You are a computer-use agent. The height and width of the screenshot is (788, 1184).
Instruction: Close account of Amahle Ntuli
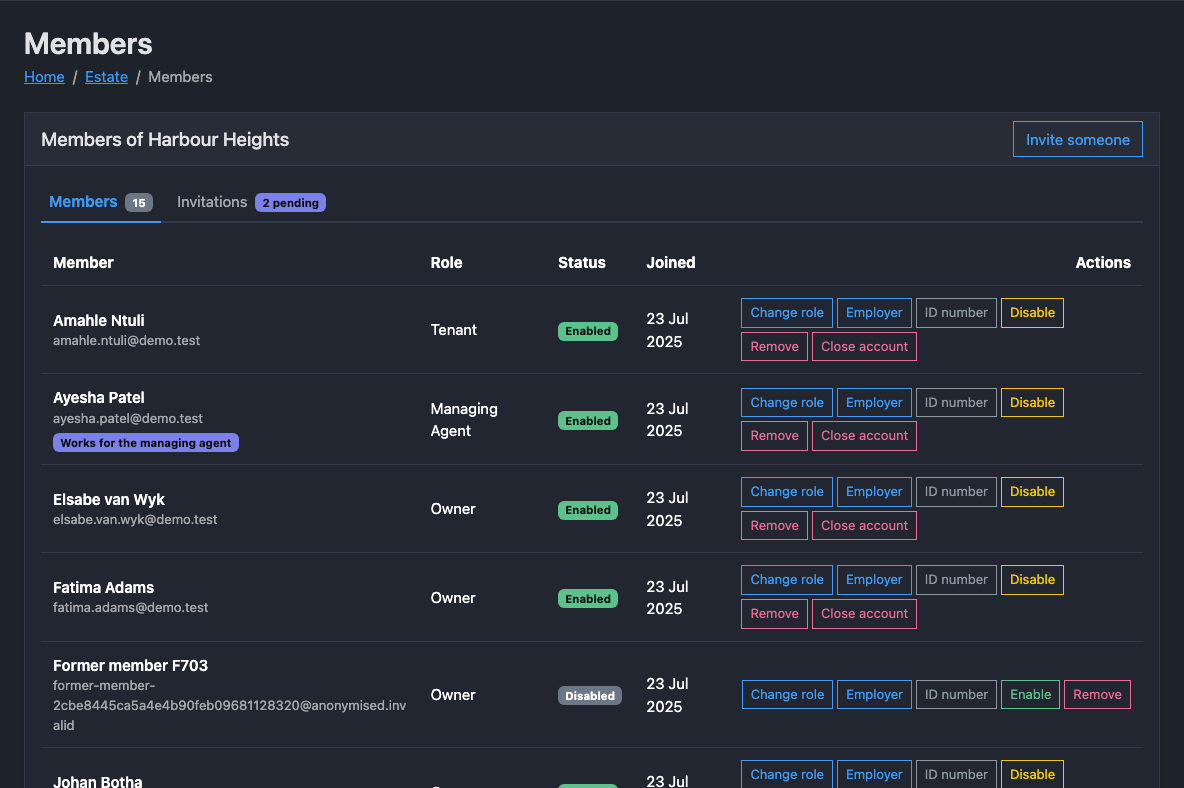864,346
